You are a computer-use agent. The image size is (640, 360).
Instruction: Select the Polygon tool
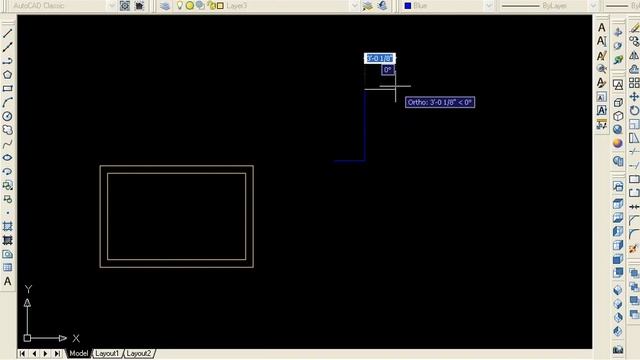(7, 75)
